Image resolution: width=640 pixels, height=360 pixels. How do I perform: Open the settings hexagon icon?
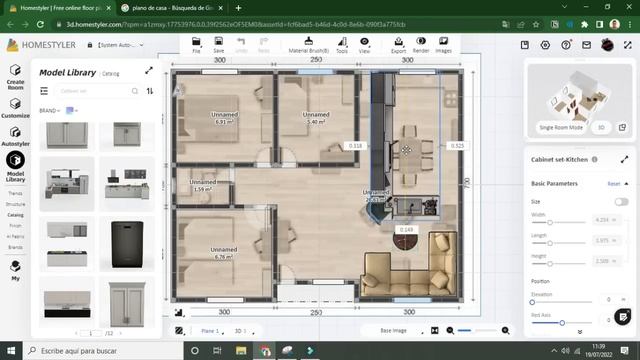545,45
